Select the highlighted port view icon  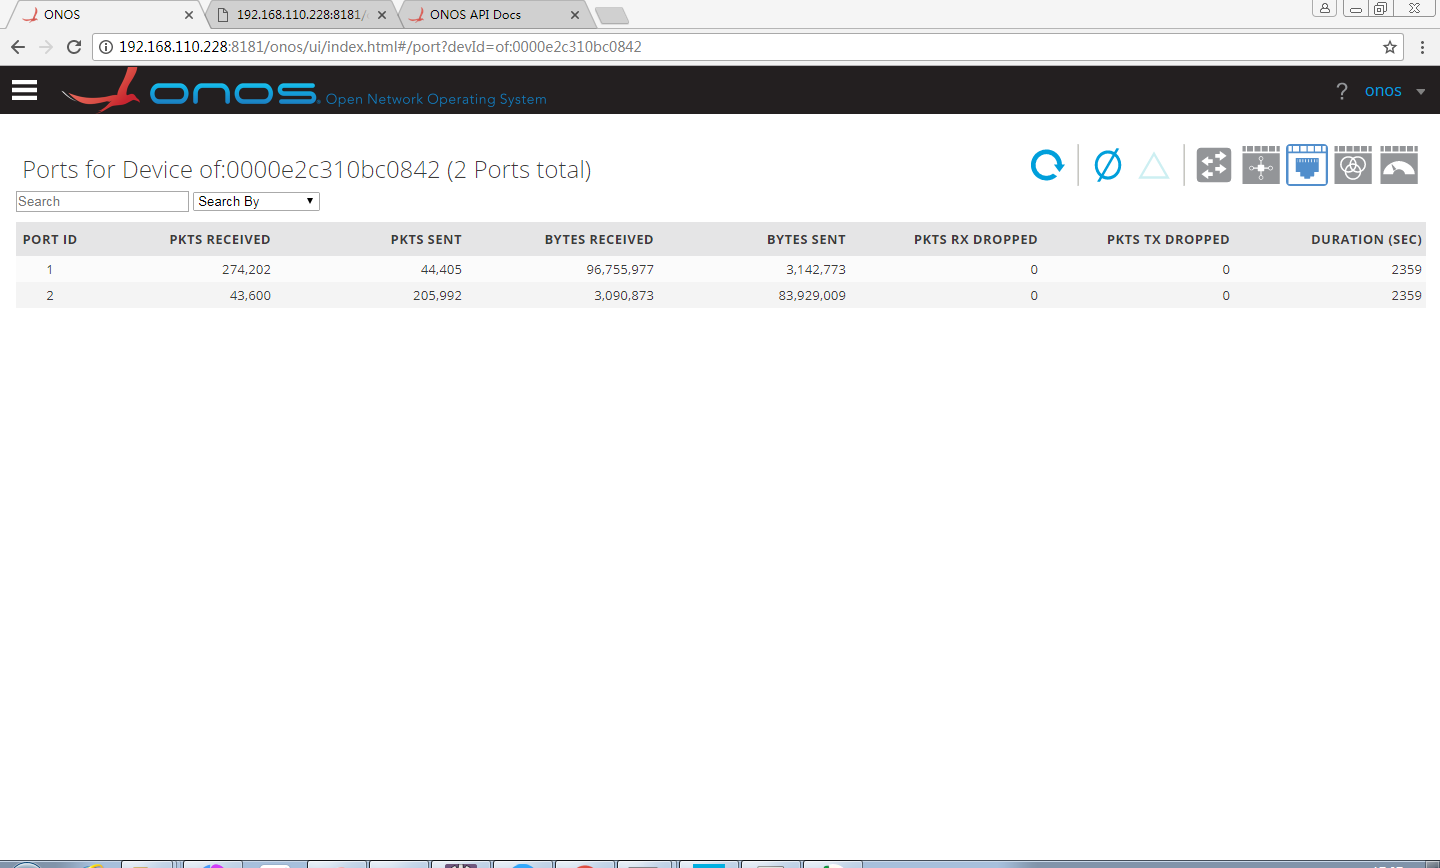1307,165
